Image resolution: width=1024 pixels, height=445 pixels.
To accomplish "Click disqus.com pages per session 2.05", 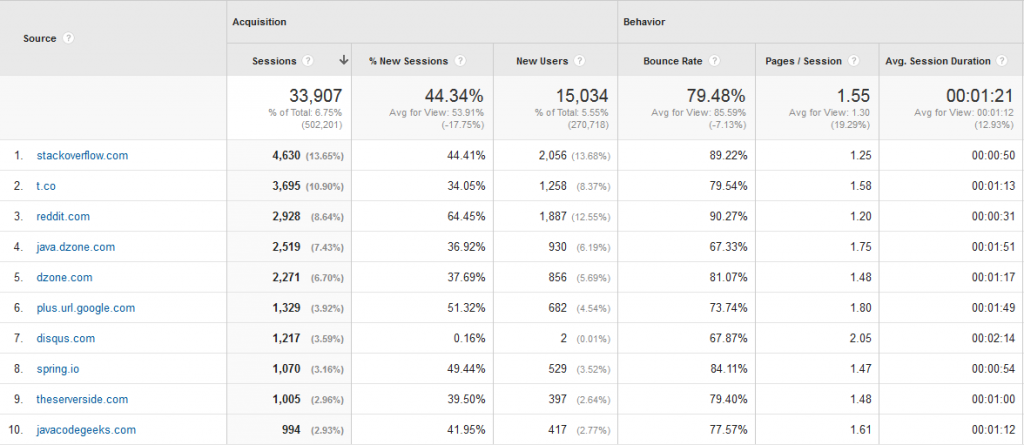I will coord(861,338).
